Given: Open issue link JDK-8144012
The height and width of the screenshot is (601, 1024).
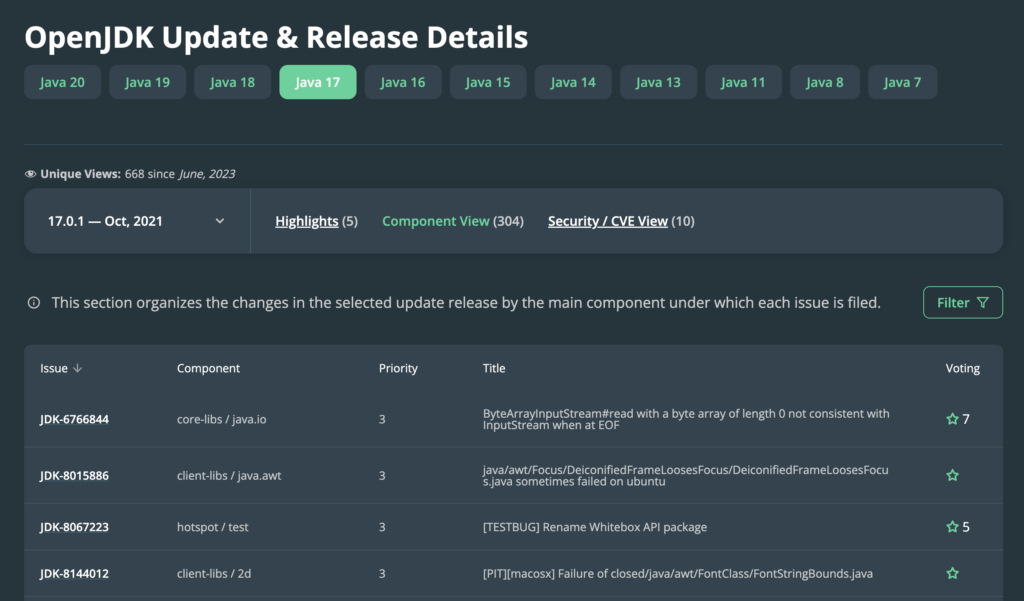Looking at the screenshot, I should (74, 574).
